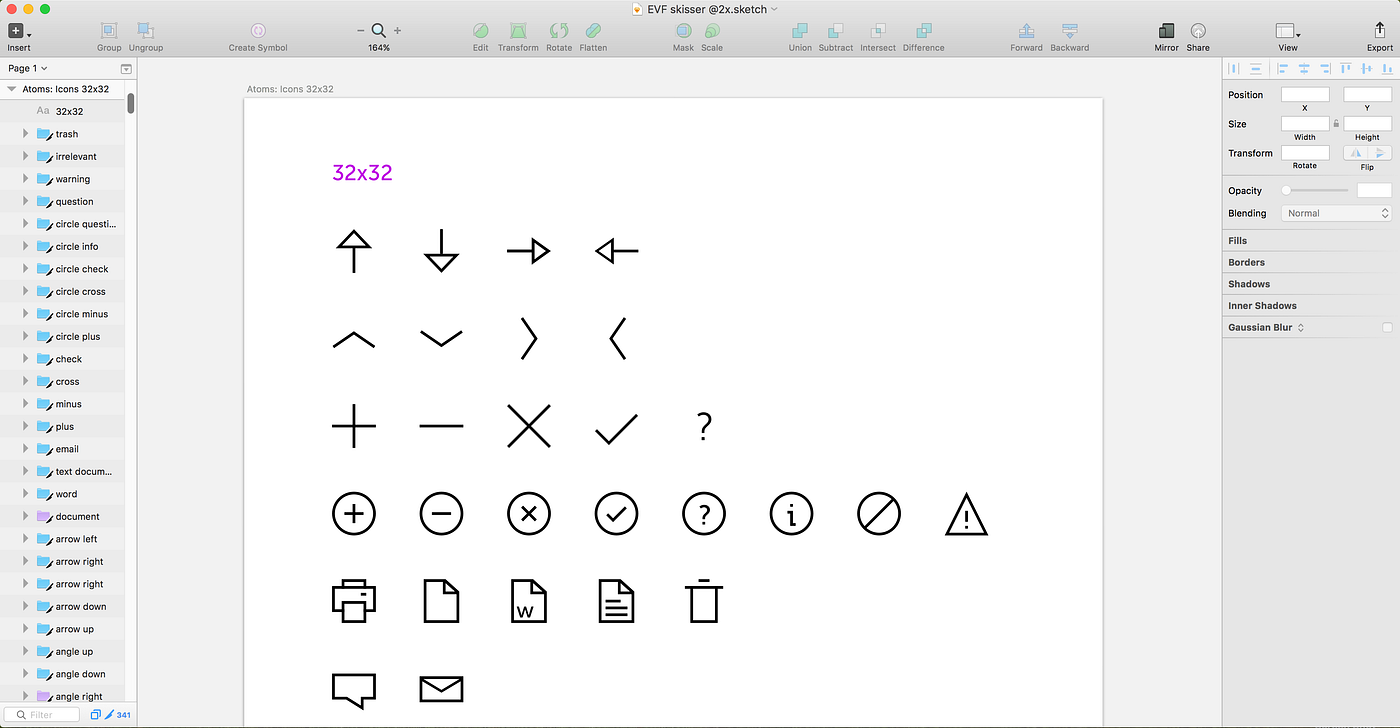Image resolution: width=1400 pixels, height=728 pixels.
Task: Click the Create Symbol icon
Action: [x=258, y=31]
